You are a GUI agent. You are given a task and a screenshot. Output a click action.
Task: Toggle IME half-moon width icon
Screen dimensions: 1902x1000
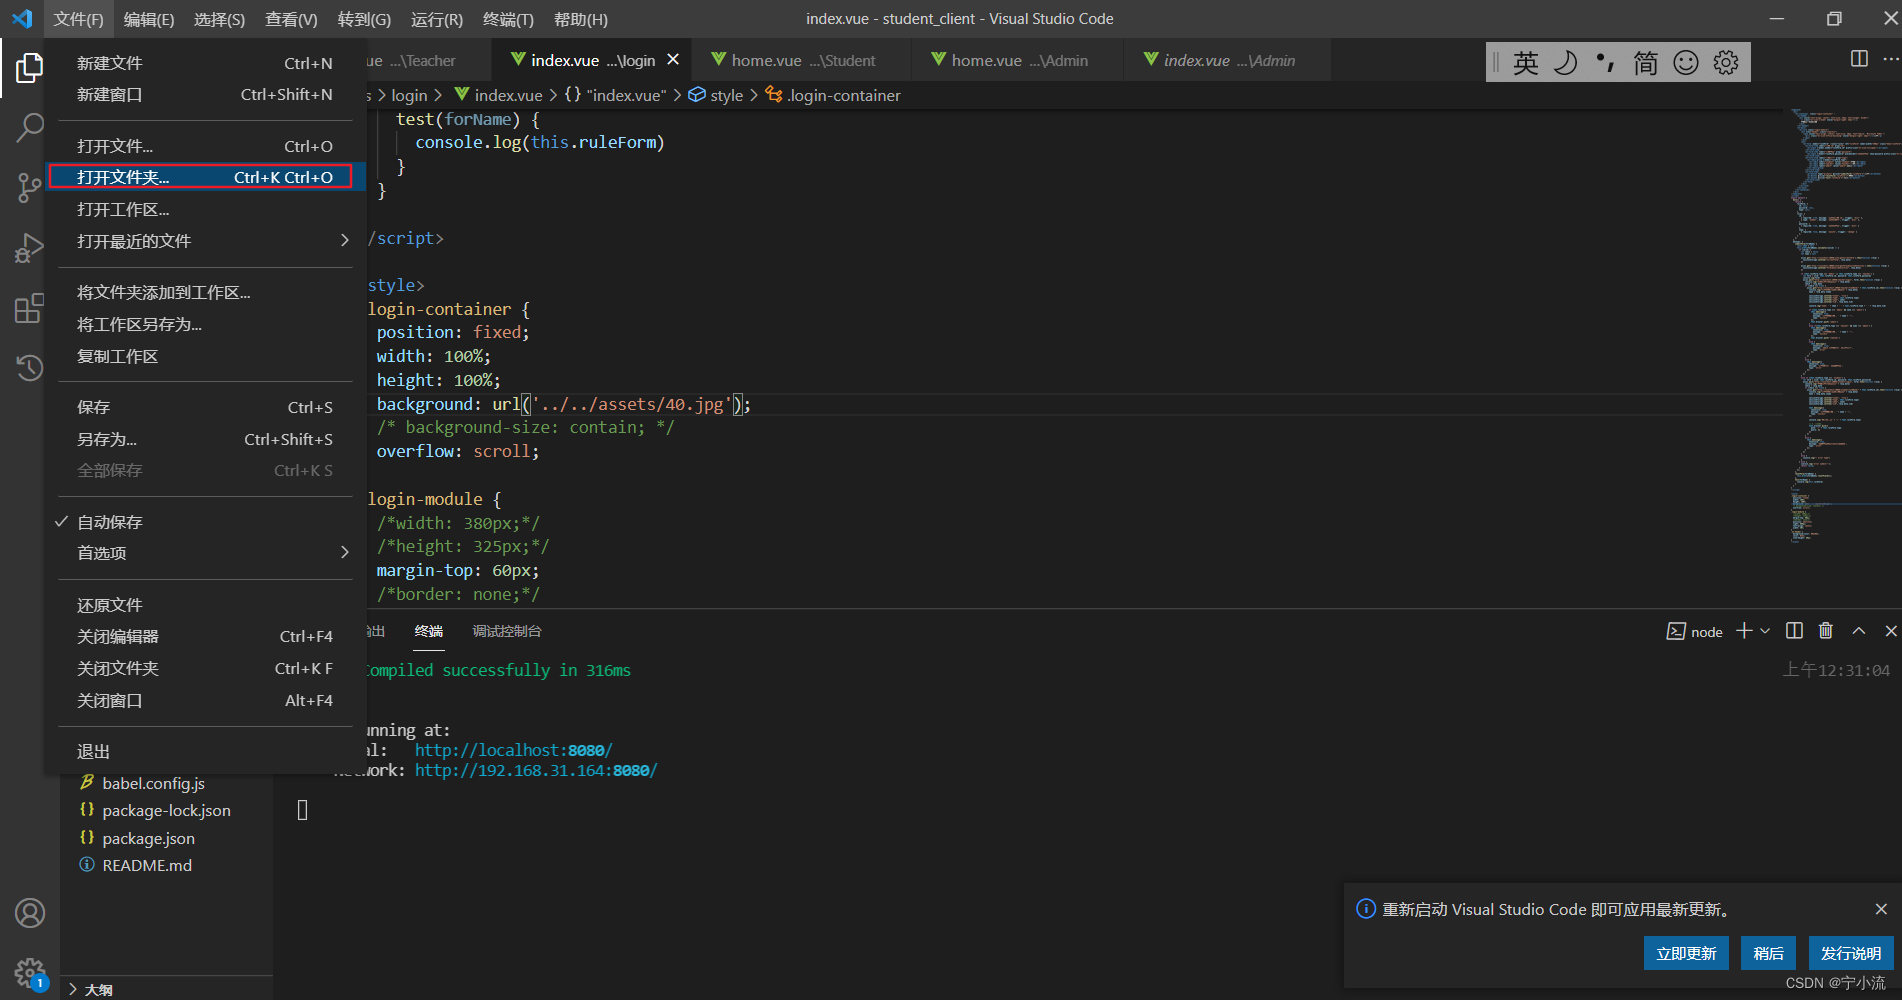tap(1566, 63)
